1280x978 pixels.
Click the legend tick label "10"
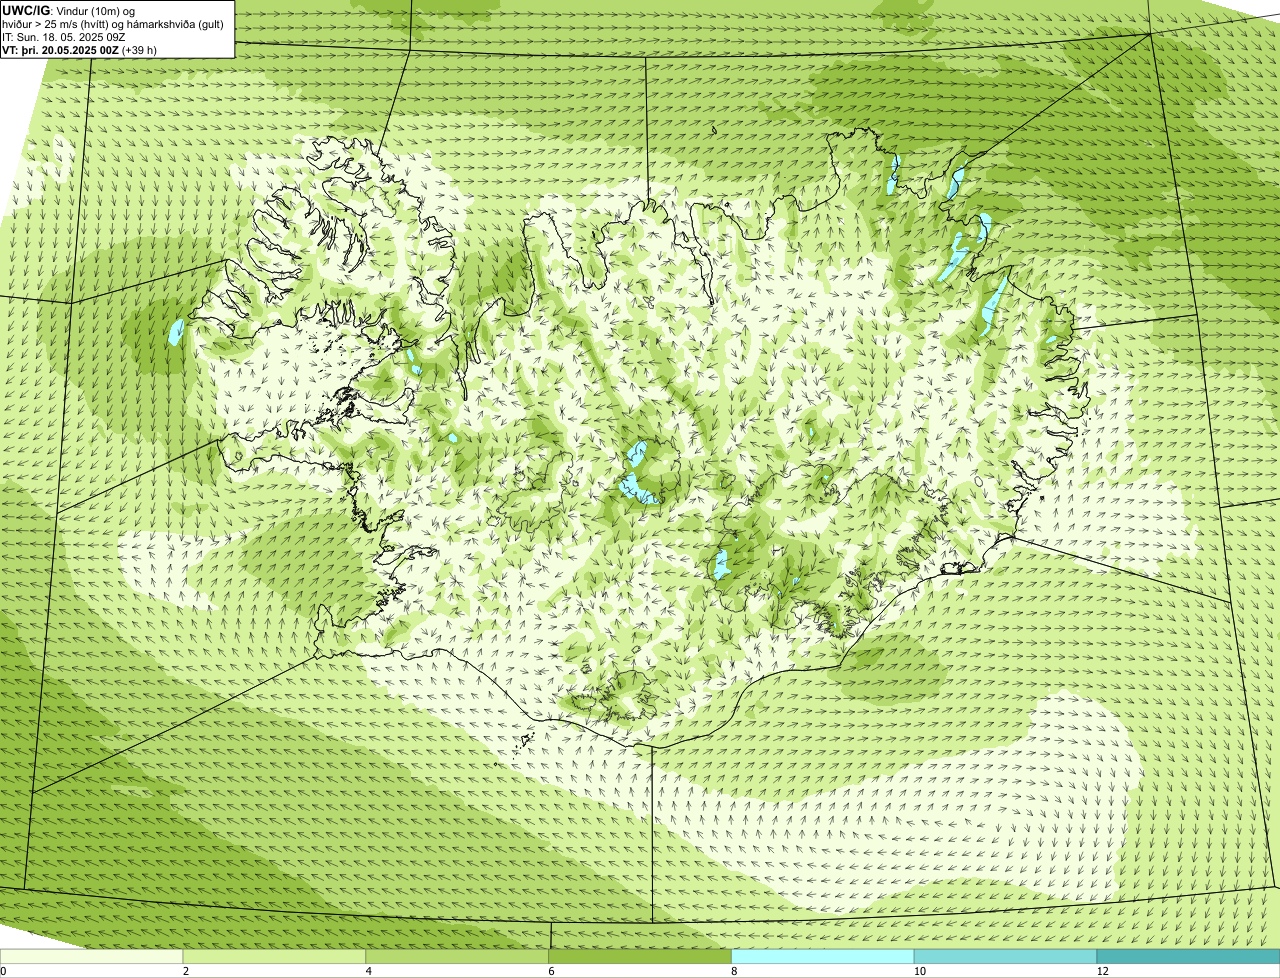coord(919,971)
